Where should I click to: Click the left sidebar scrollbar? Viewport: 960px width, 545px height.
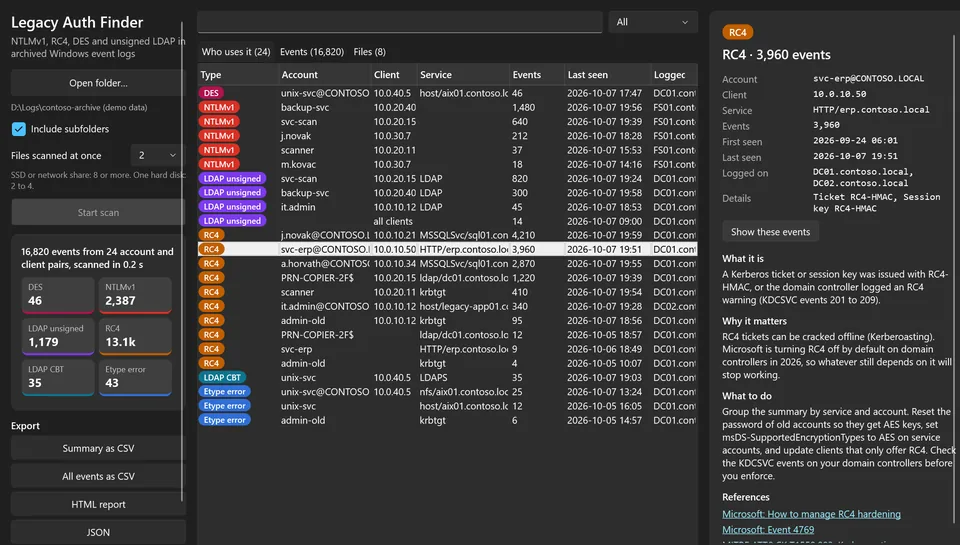point(182,262)
